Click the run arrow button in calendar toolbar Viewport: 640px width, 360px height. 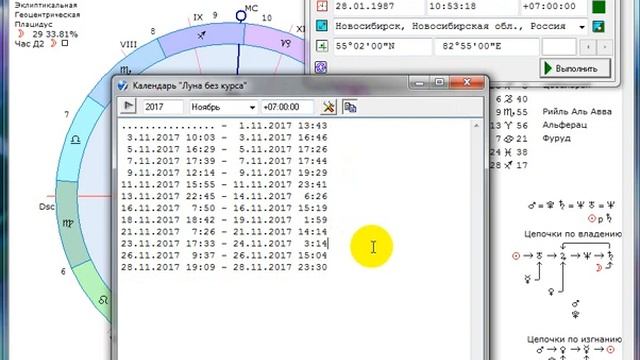(x=128, y=107)
